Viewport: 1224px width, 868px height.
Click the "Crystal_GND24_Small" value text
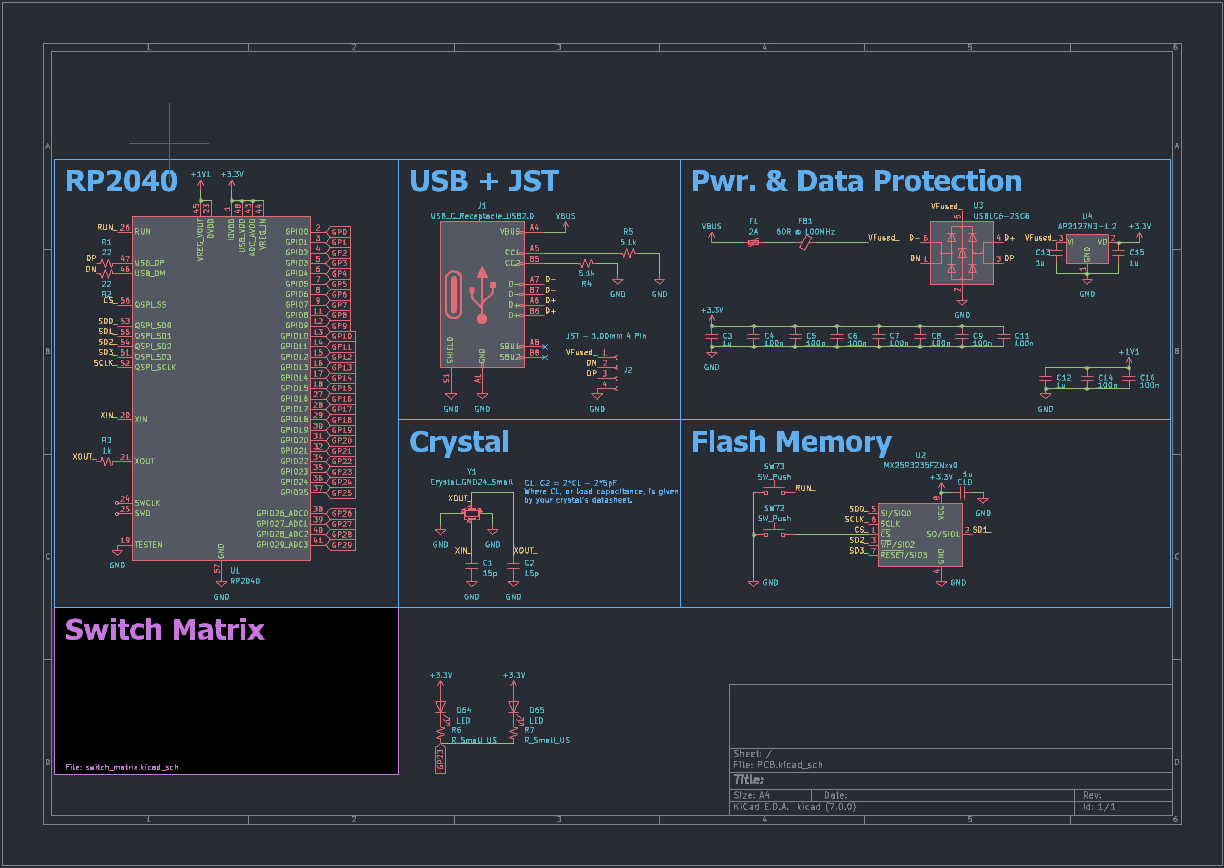(471, 481)
